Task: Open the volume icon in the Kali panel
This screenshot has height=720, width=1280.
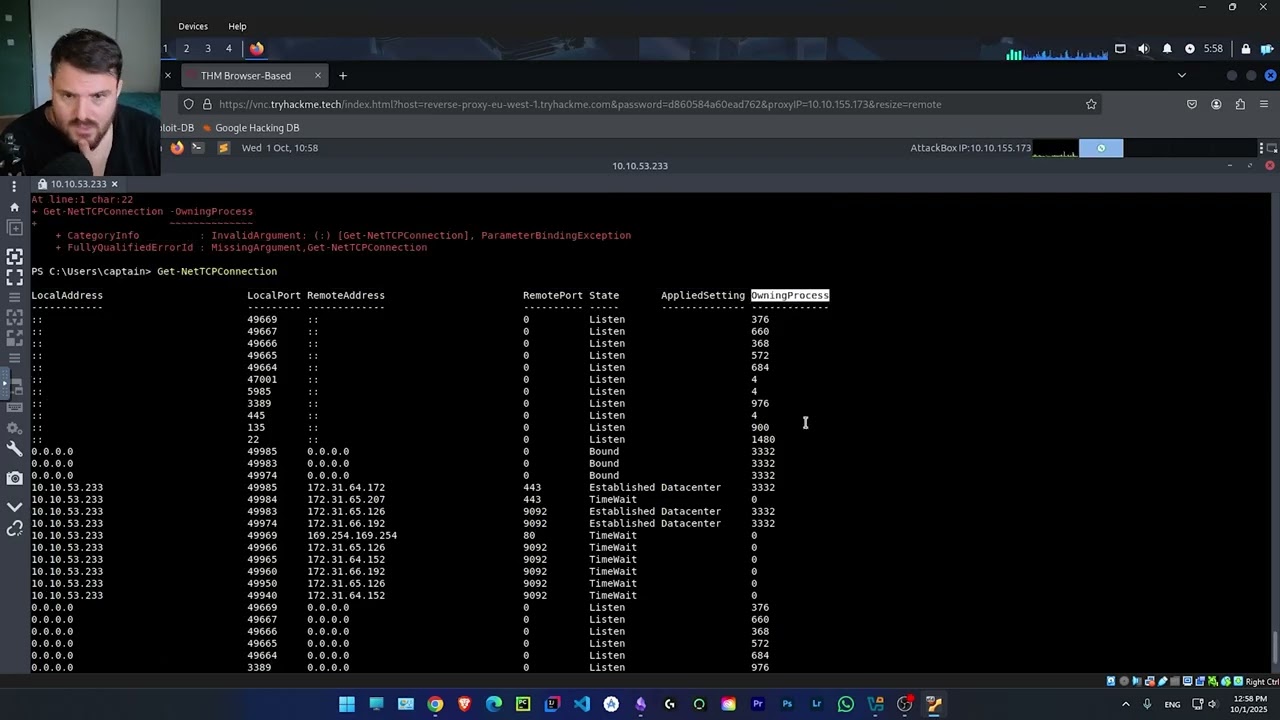Action: point(1144,48)
